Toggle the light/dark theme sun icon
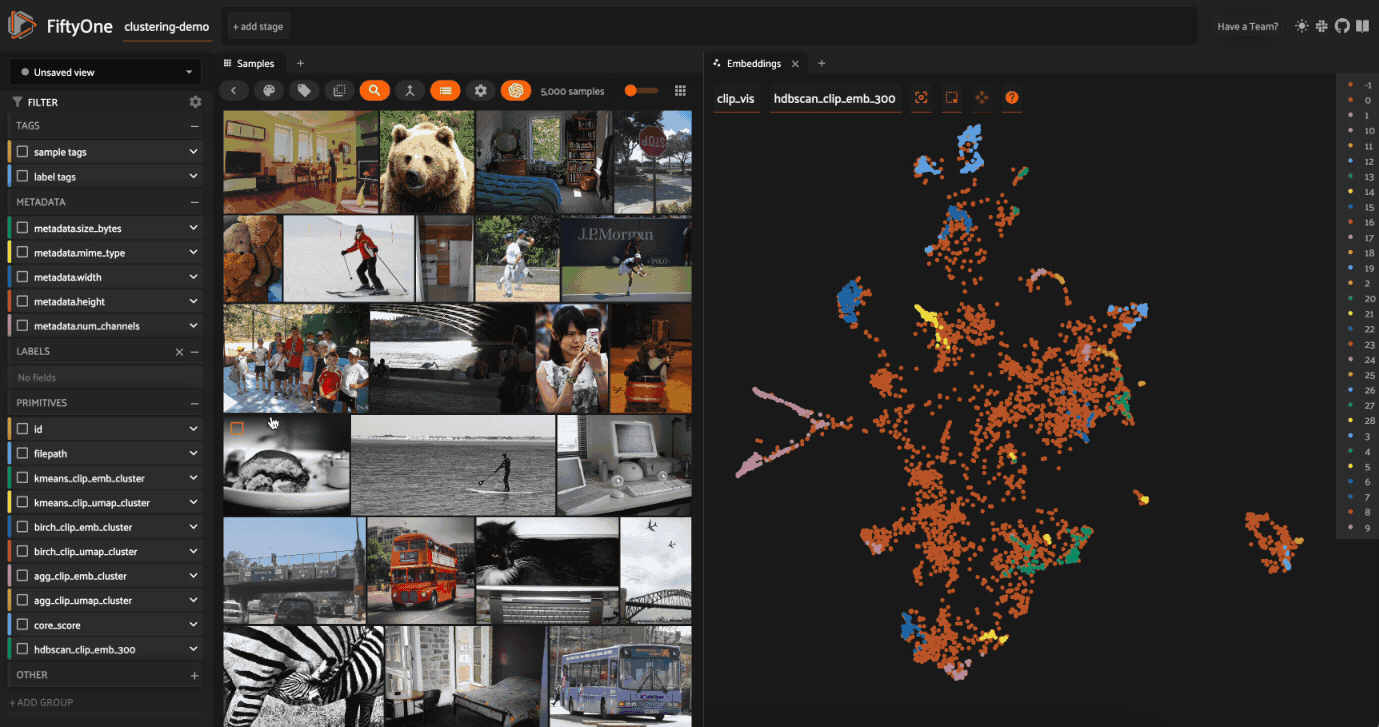This screenshot has width=1379, height=727. [1301, 26]
